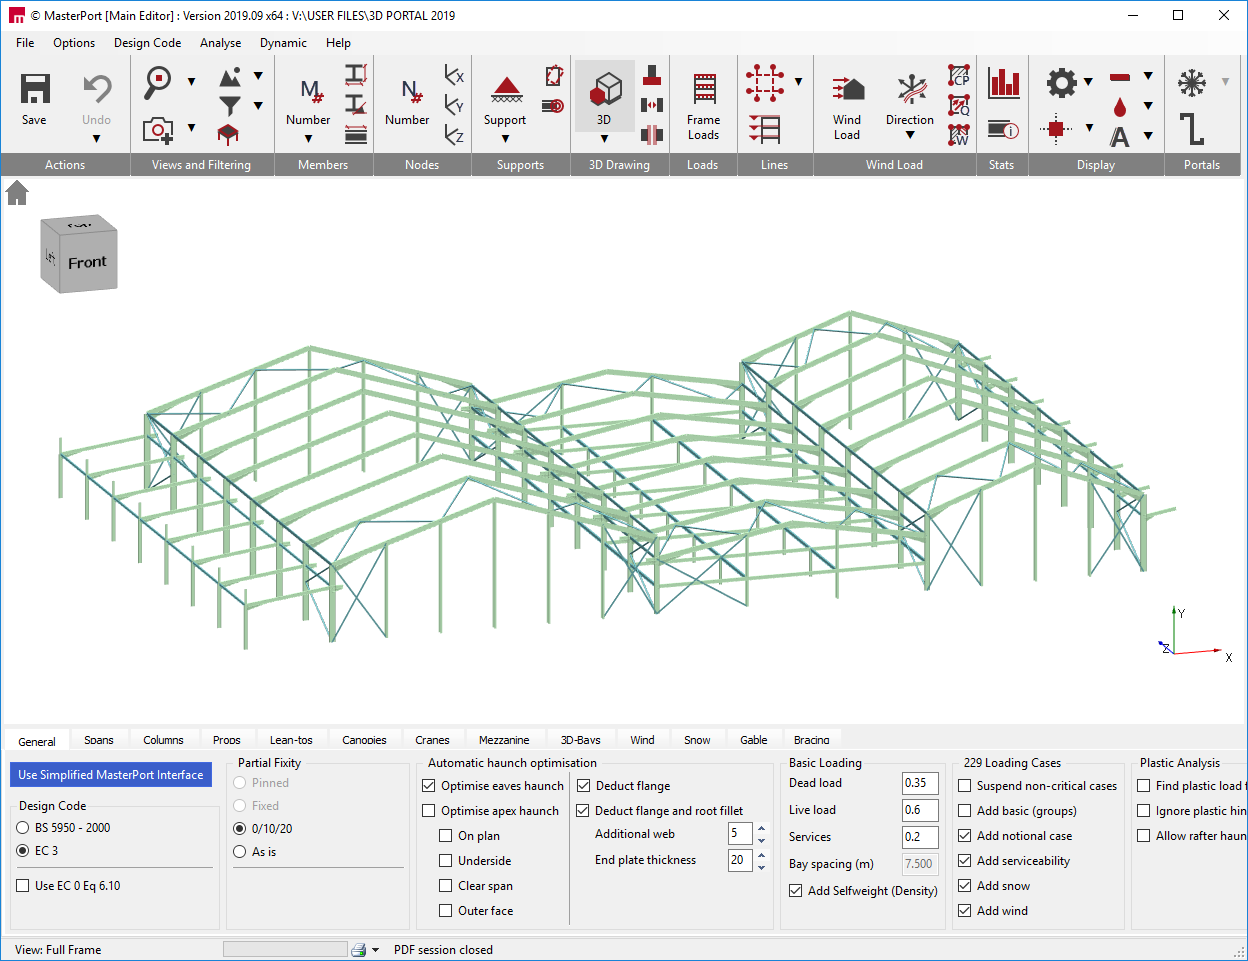Viewport: 1248px width, 961px height.
Task: Click the Stats bar chart icon
Action: click(1003, 83)
